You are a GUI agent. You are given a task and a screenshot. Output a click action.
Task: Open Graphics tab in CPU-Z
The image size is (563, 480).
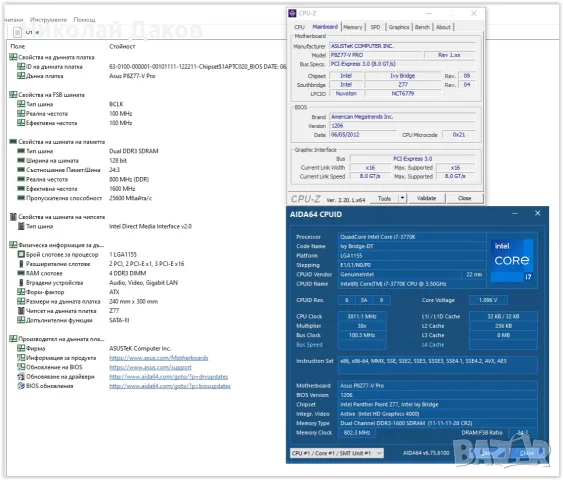point(399,27)
